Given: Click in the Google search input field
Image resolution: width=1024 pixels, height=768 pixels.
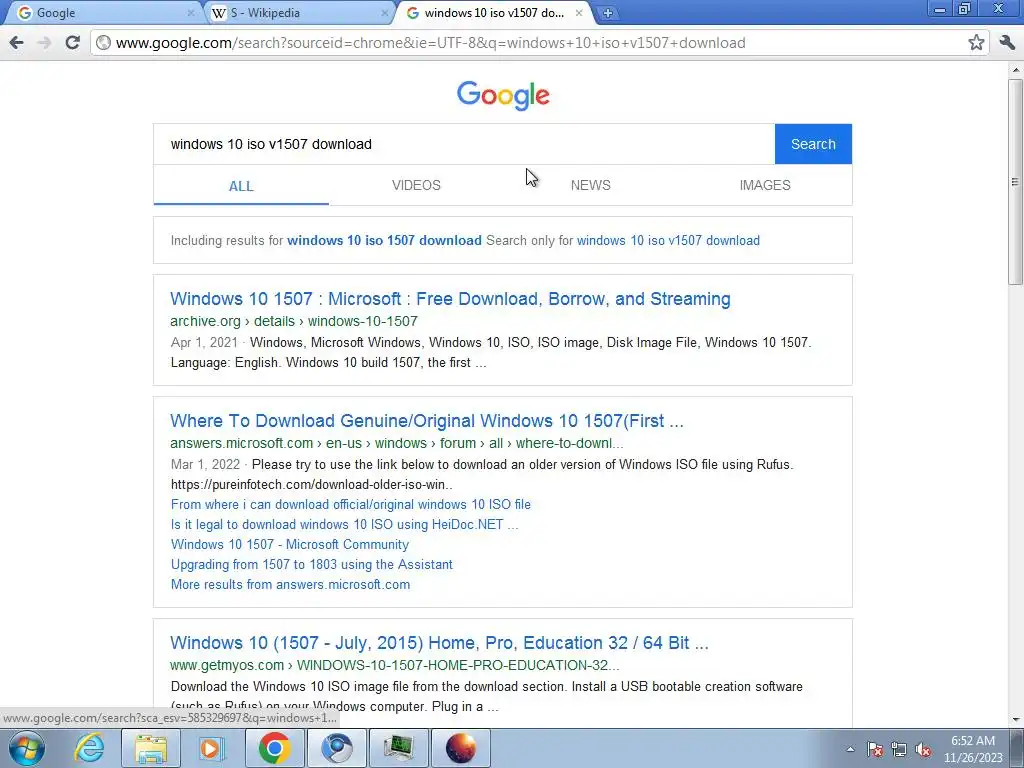Looking at the screenshot, I should tap(464, 144).
